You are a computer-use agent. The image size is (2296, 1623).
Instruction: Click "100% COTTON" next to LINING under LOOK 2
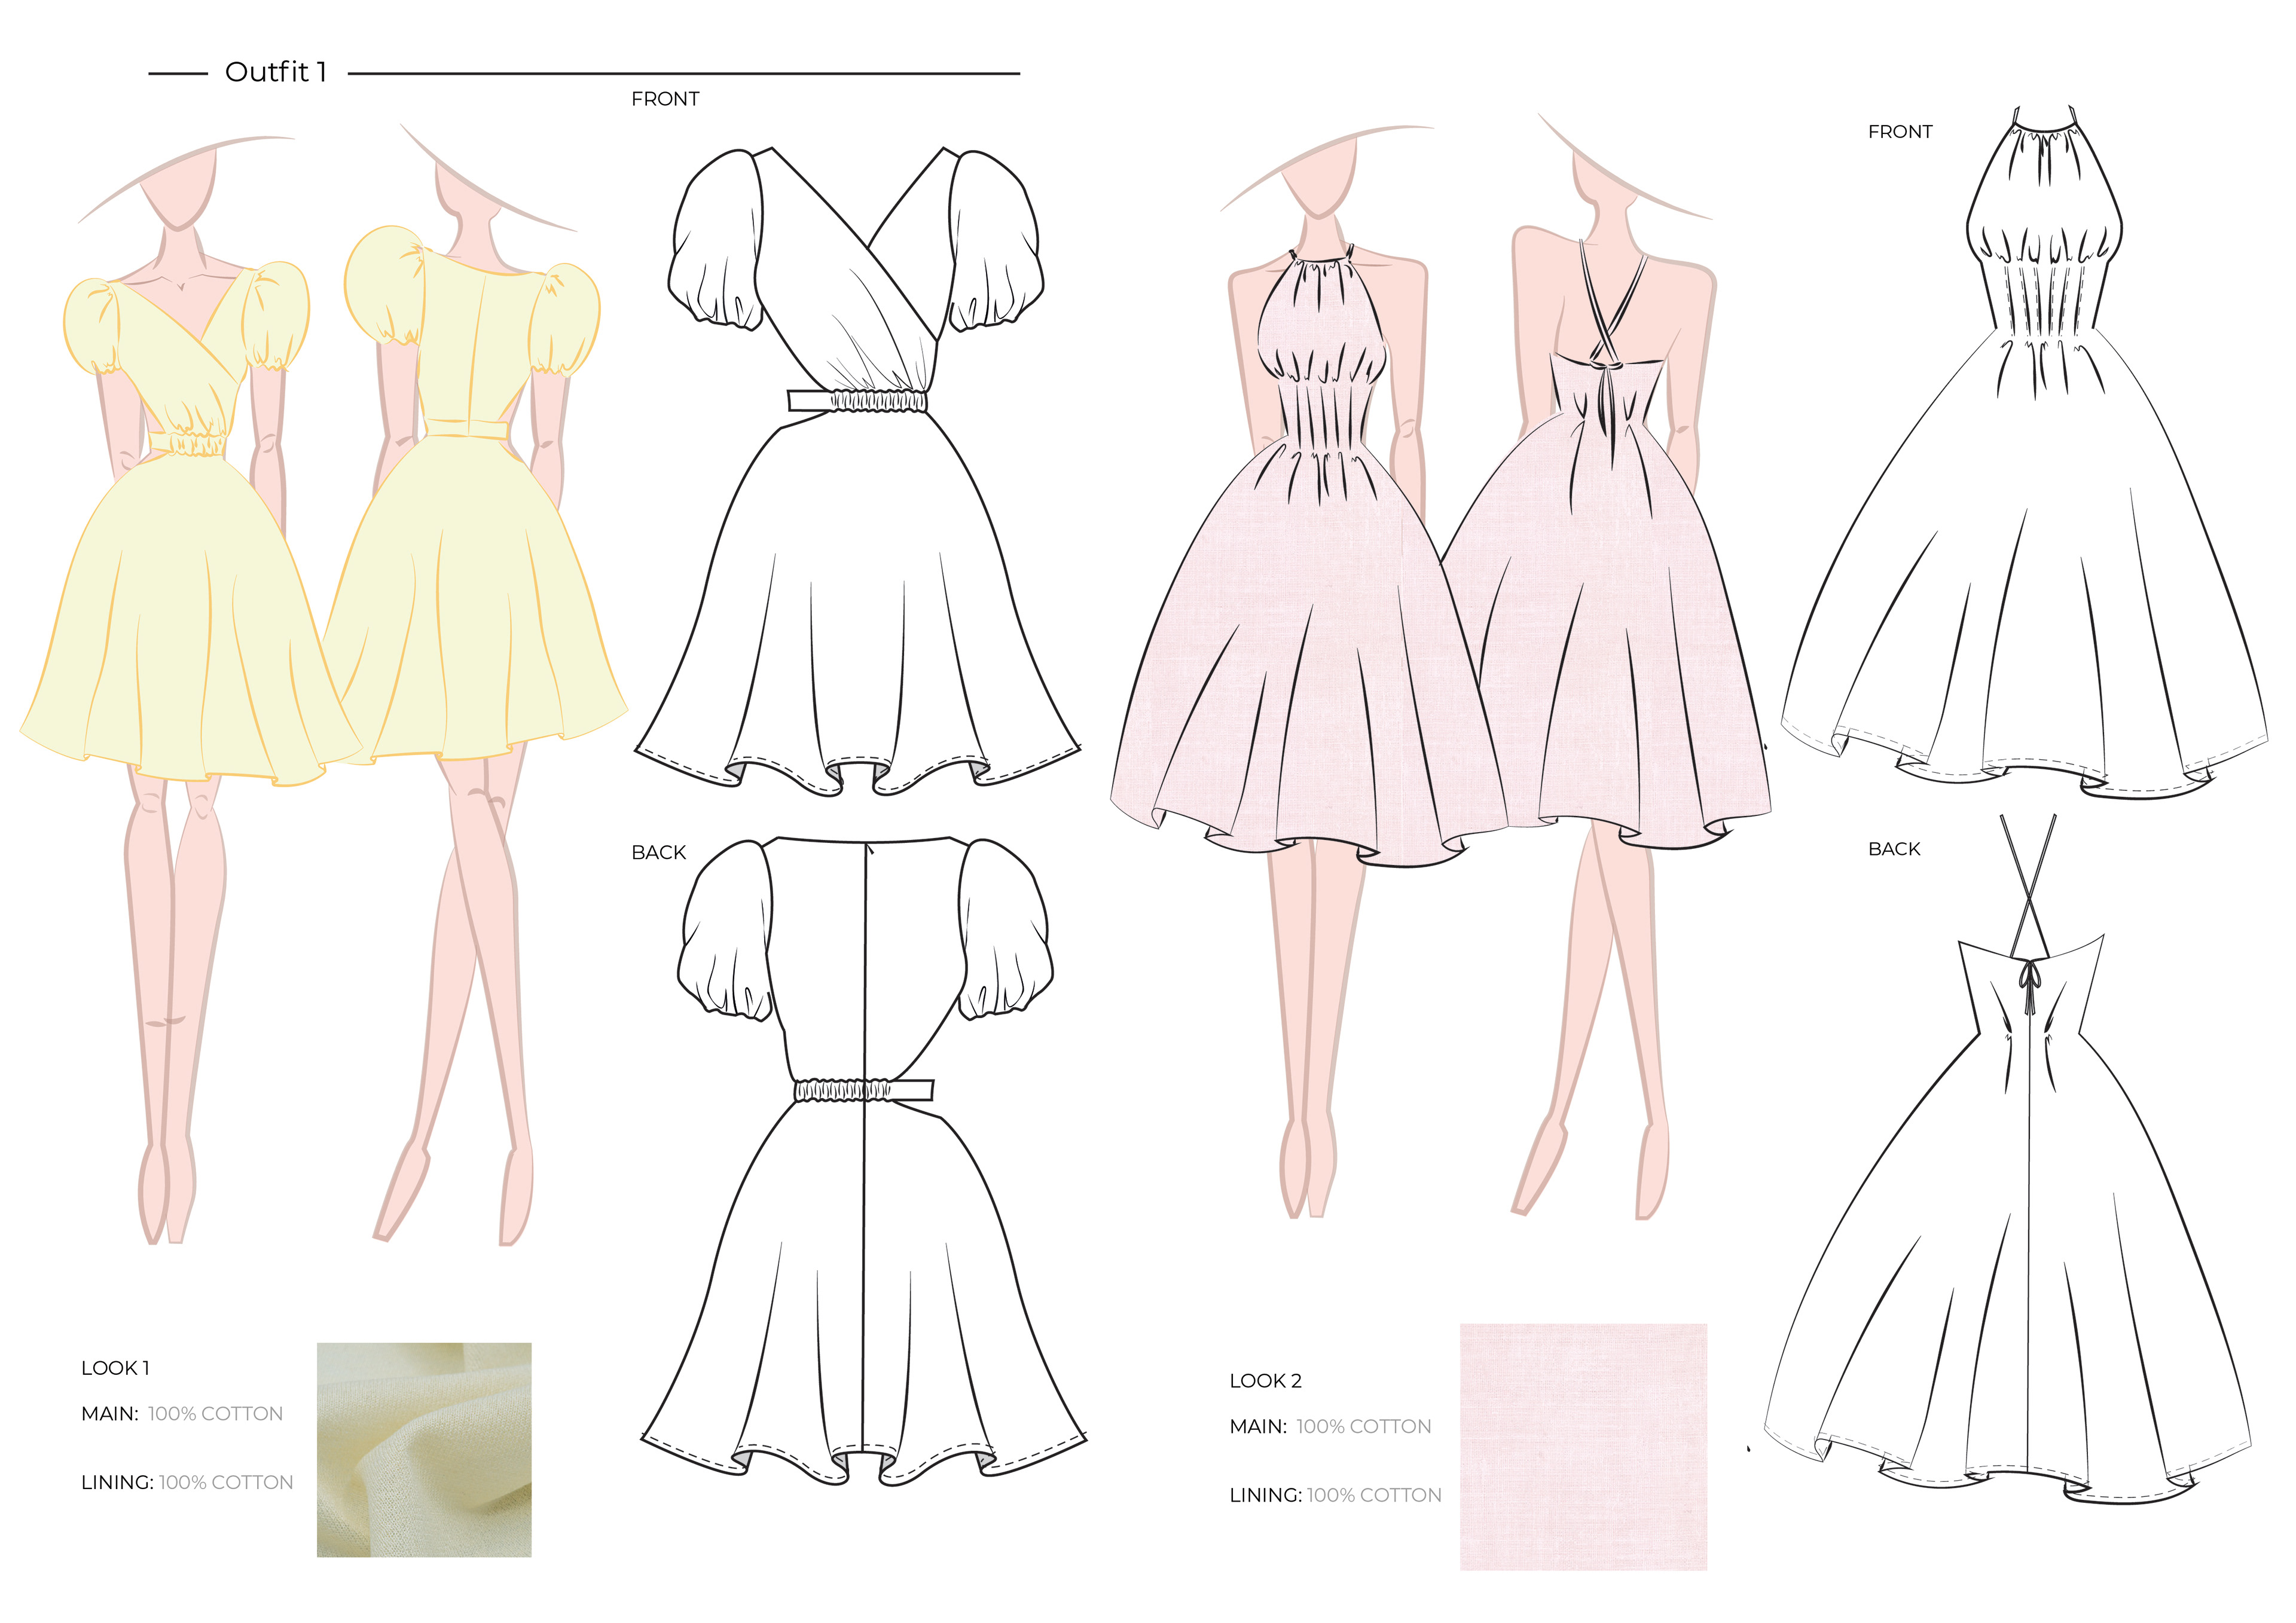1374,1496
